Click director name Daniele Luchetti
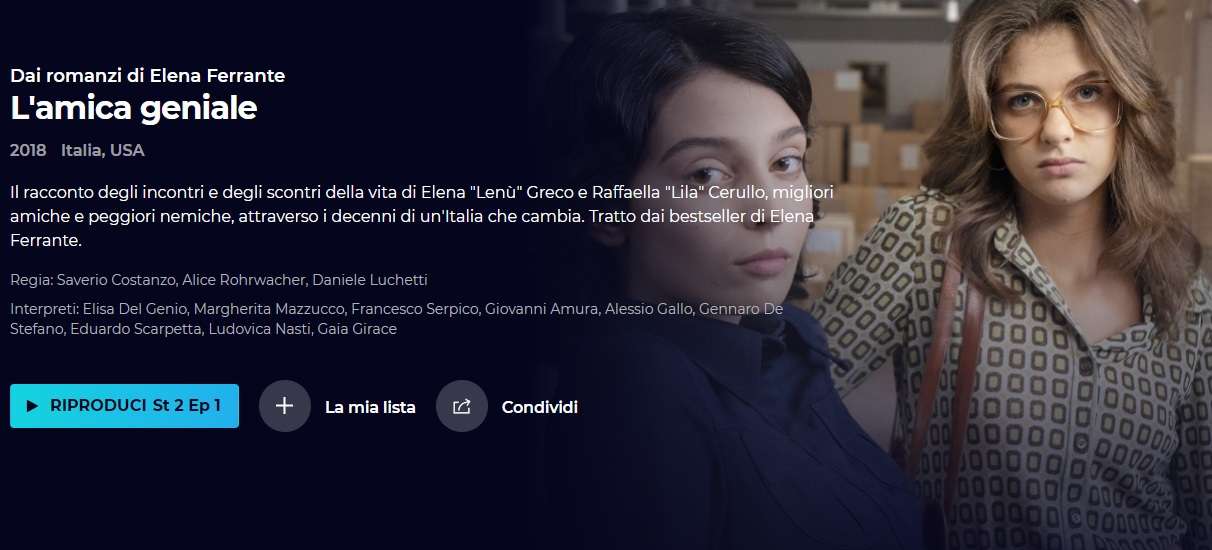Viewport: 1212px width, 550px height. coord(372,280)
